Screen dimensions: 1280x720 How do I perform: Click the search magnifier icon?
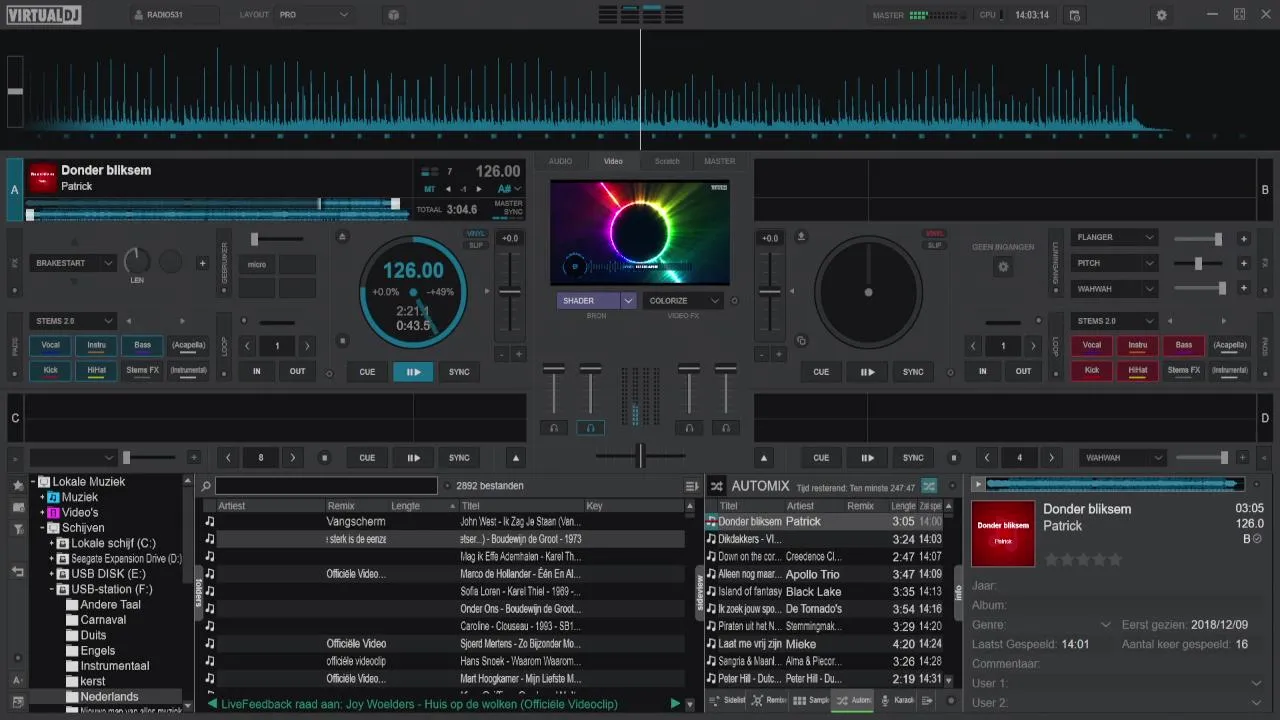(206, 486)
